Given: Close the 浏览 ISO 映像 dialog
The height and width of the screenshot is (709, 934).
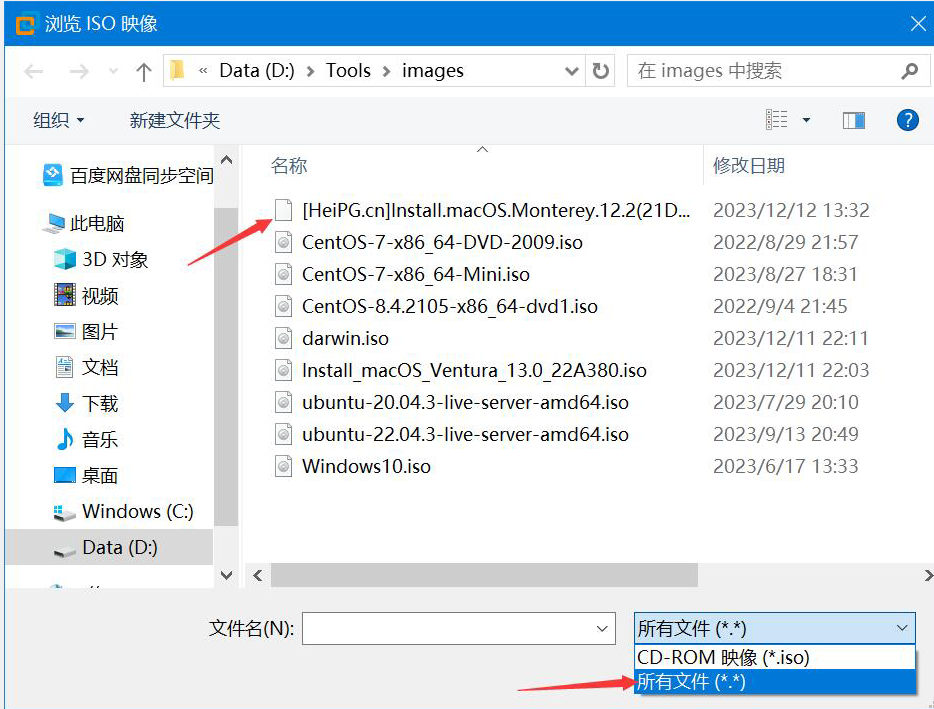Looking at the screenshot, I should pos(918,23).
